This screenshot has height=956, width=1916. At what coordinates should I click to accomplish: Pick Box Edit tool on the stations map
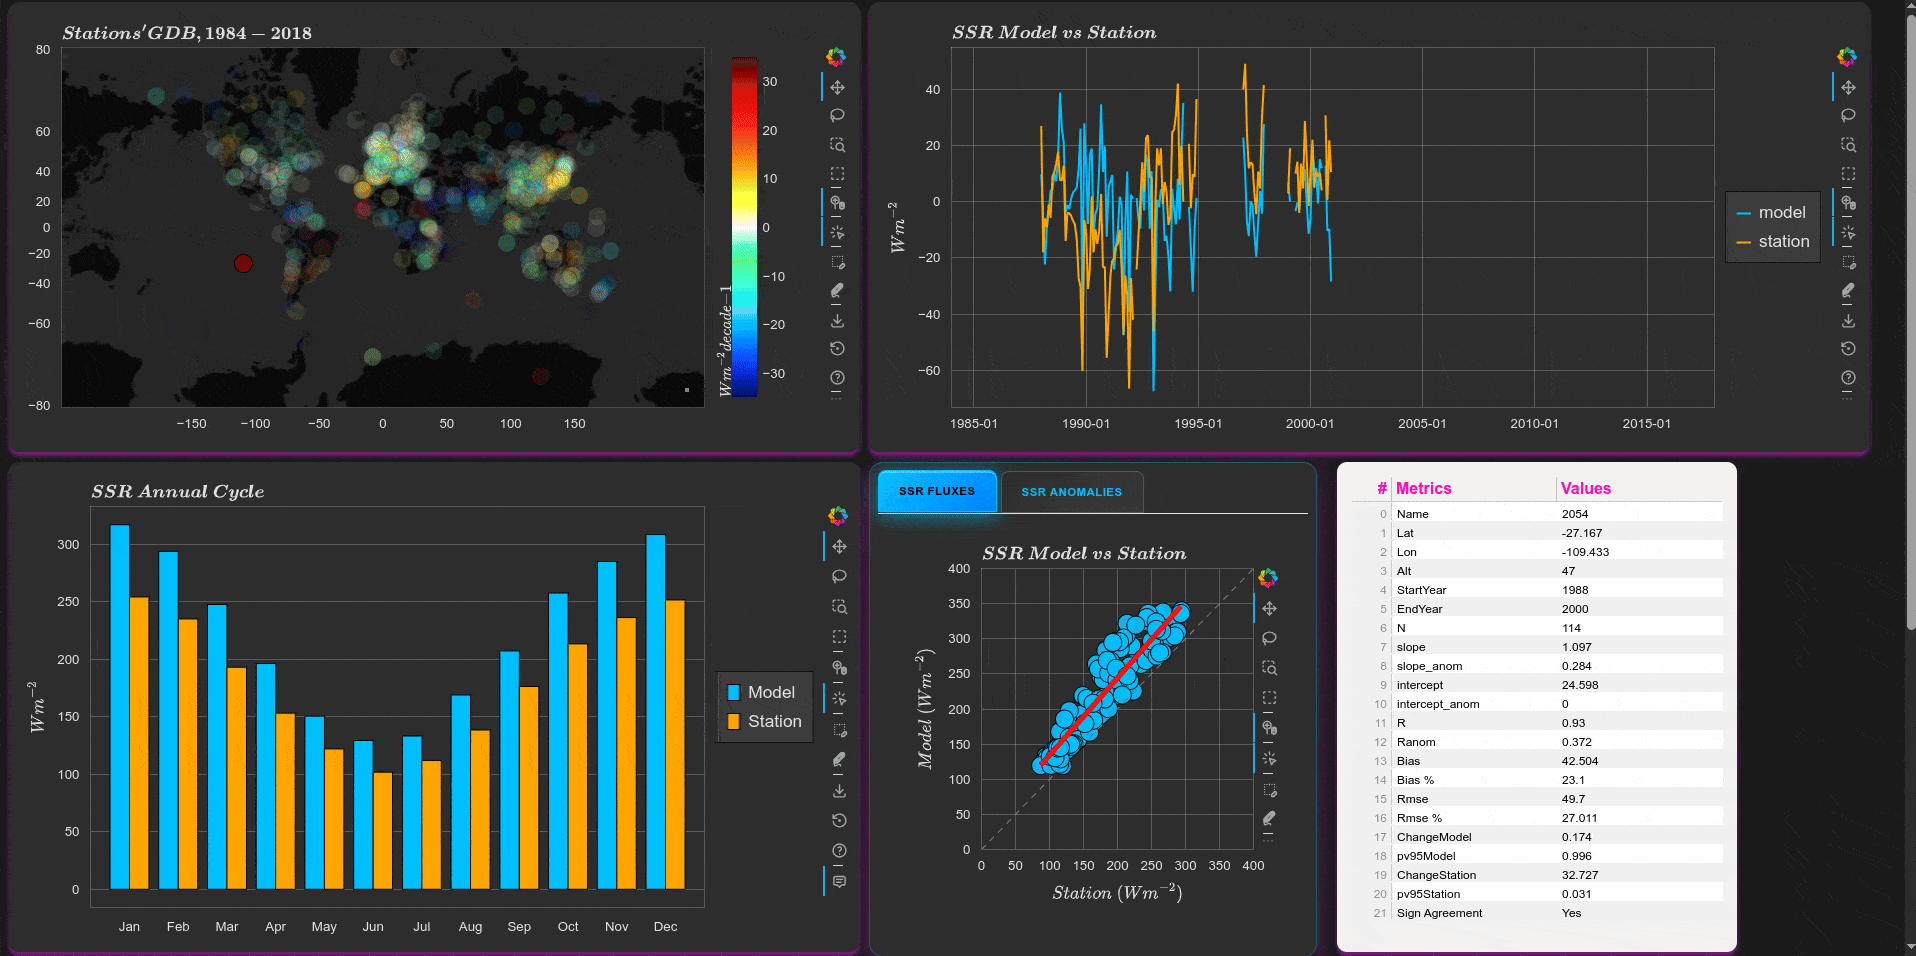pos(837,263)
